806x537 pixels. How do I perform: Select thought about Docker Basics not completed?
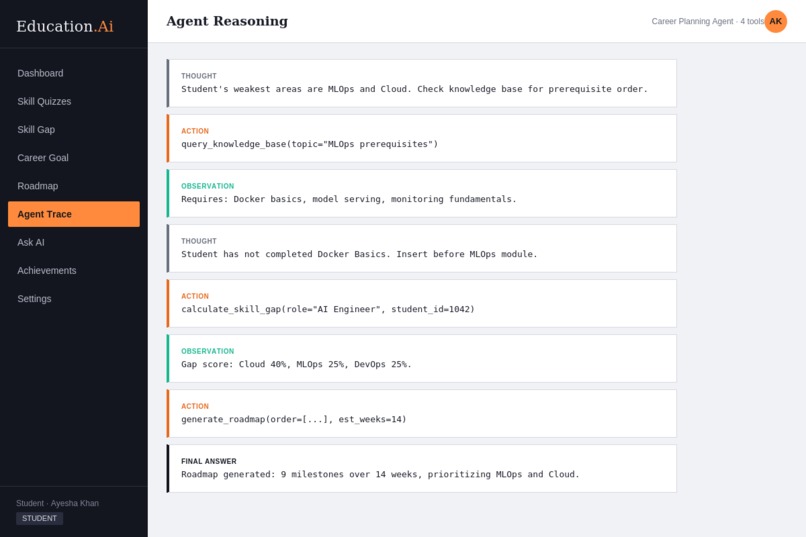[422, 248]
